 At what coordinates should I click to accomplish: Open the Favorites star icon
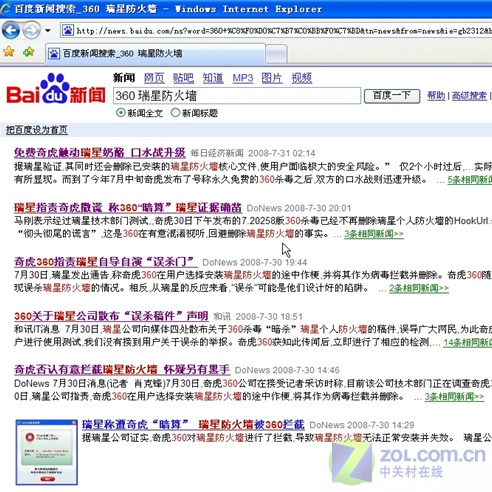pyautogui.click(x=9, y=52)
